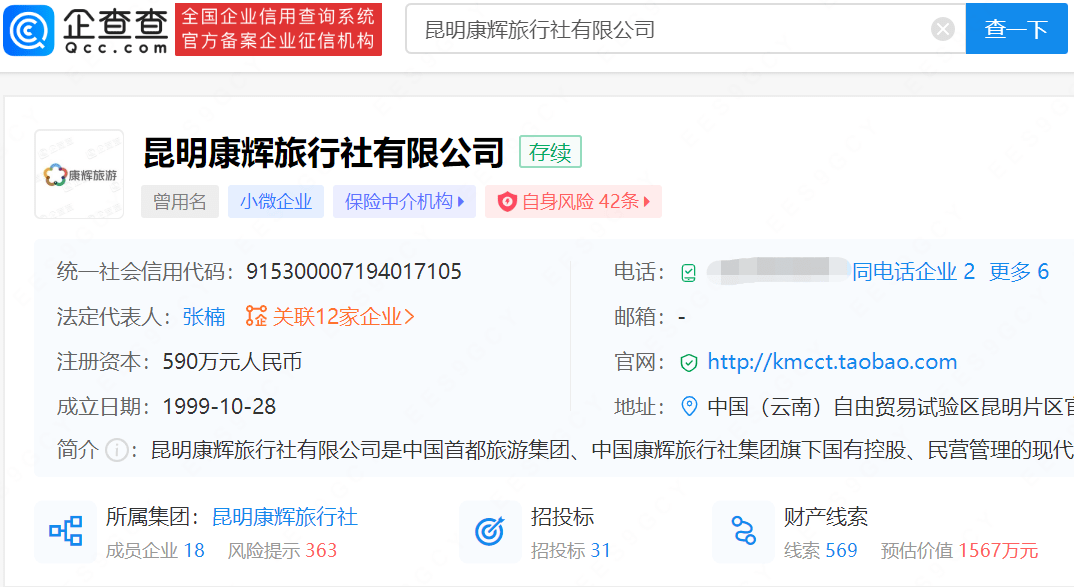The image size is (1074, 587).
Task: Open legal representative 张楠 profile
Action: pos(203,316)
